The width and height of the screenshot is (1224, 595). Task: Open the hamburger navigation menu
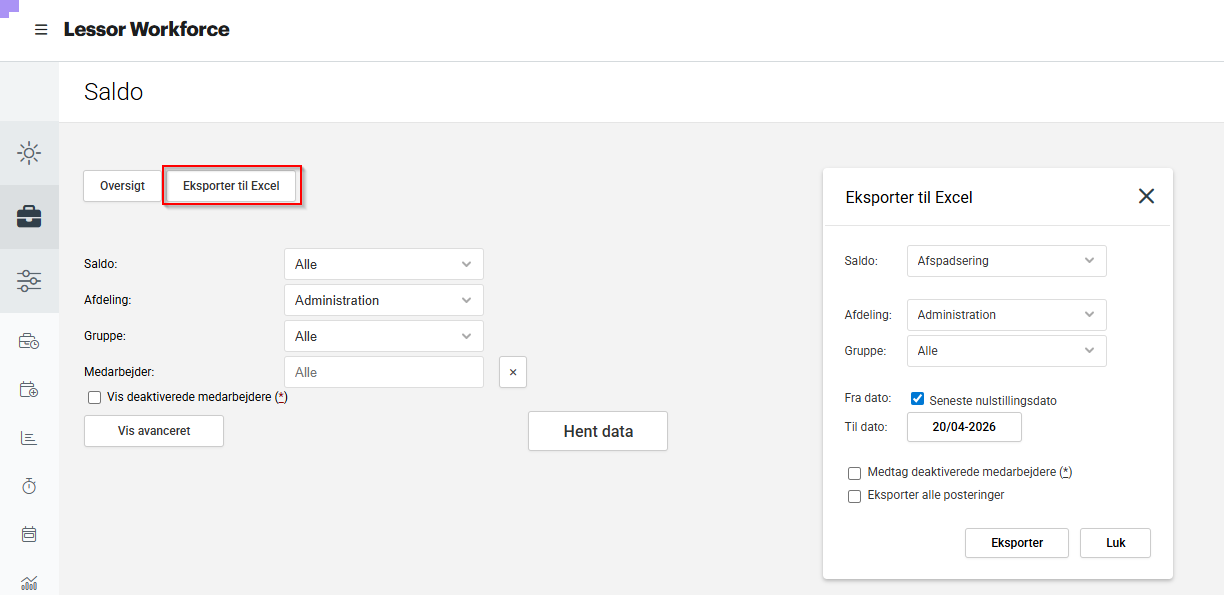pos(41,30)
